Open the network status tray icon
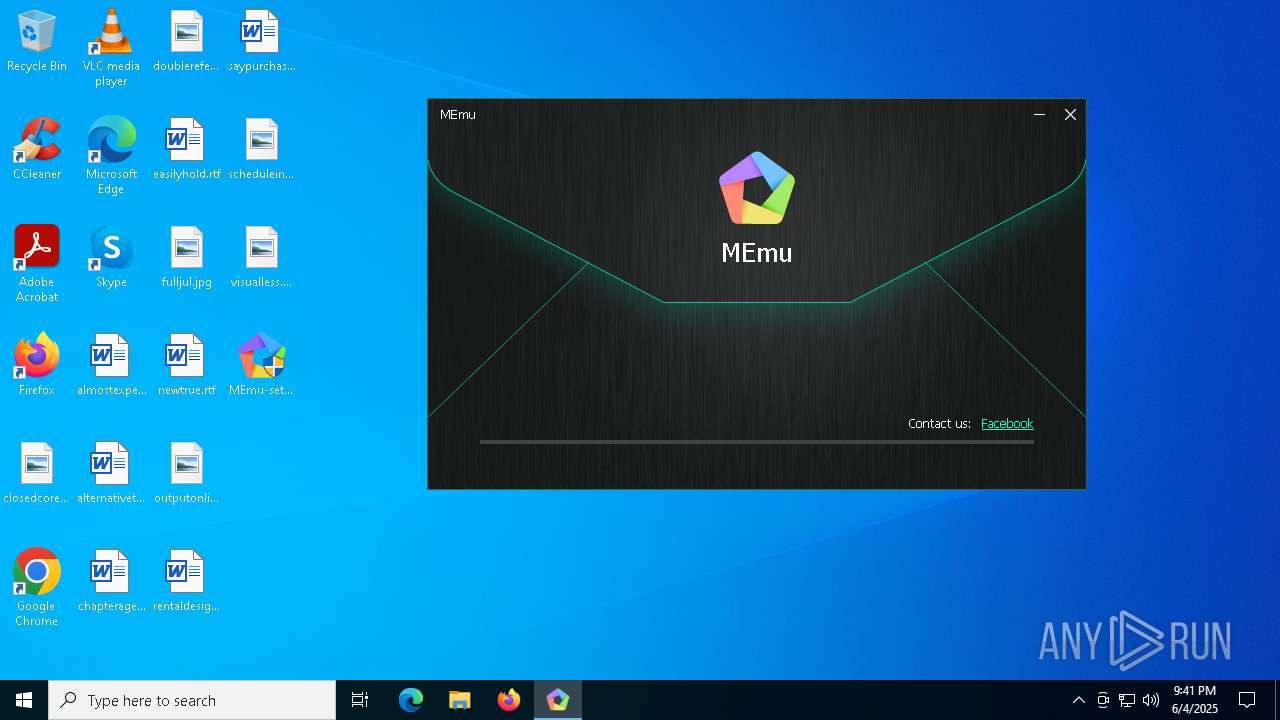This screenshot has height=720, width=1280. pos(1127,700)
